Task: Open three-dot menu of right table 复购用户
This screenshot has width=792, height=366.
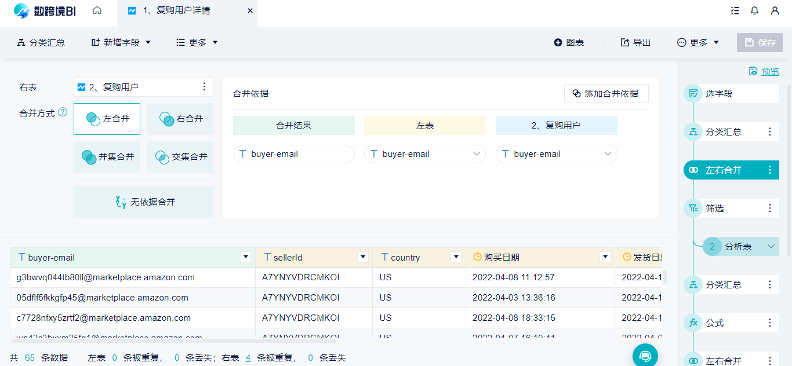Action: click(204, 87)
